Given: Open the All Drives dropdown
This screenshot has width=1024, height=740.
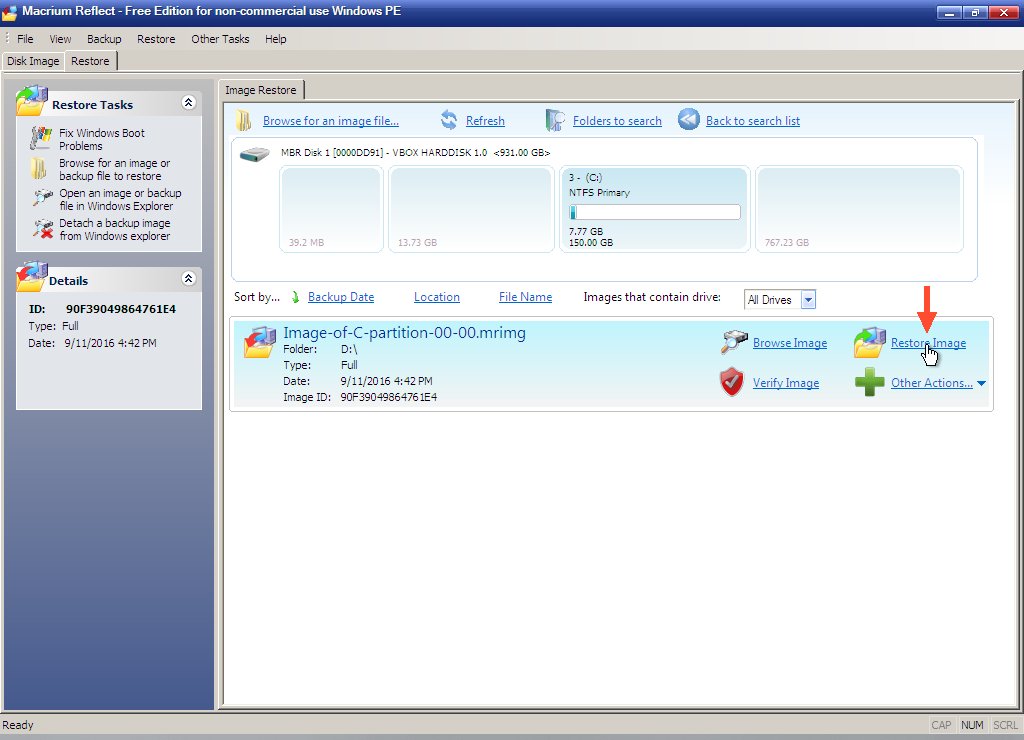Looking at the screenshot, I should tap(808, 300).
